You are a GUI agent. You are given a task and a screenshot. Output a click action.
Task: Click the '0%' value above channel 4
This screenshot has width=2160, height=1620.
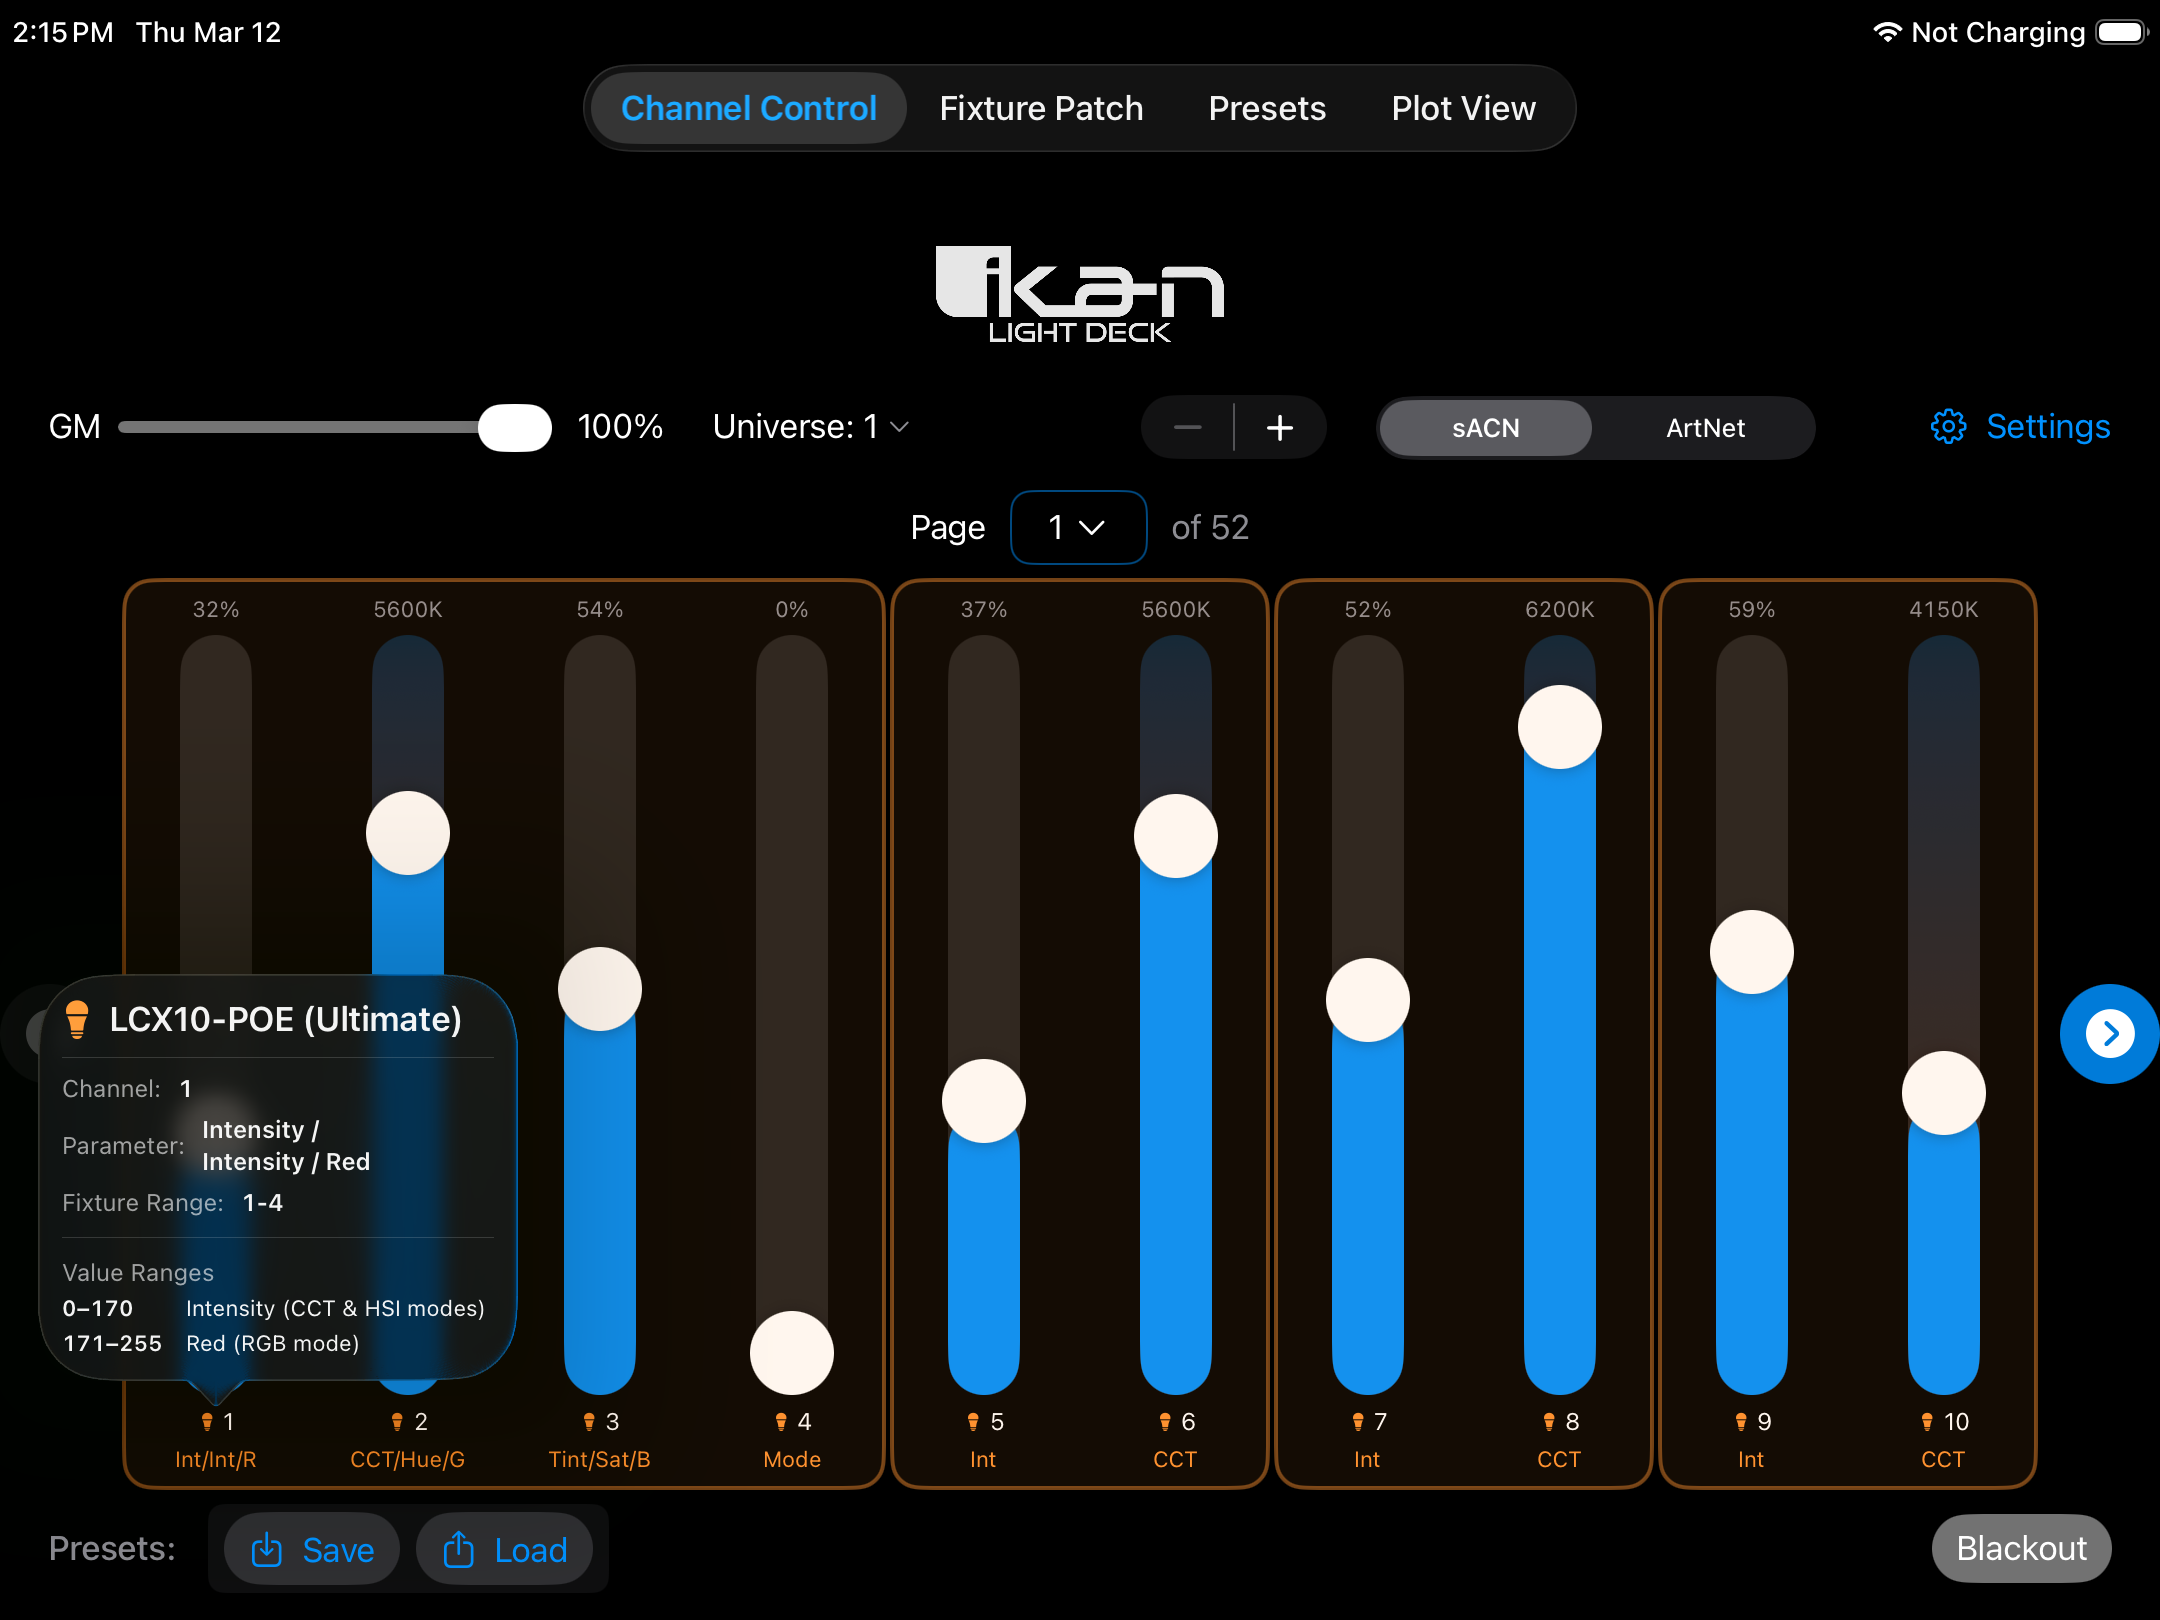point(792,609)
